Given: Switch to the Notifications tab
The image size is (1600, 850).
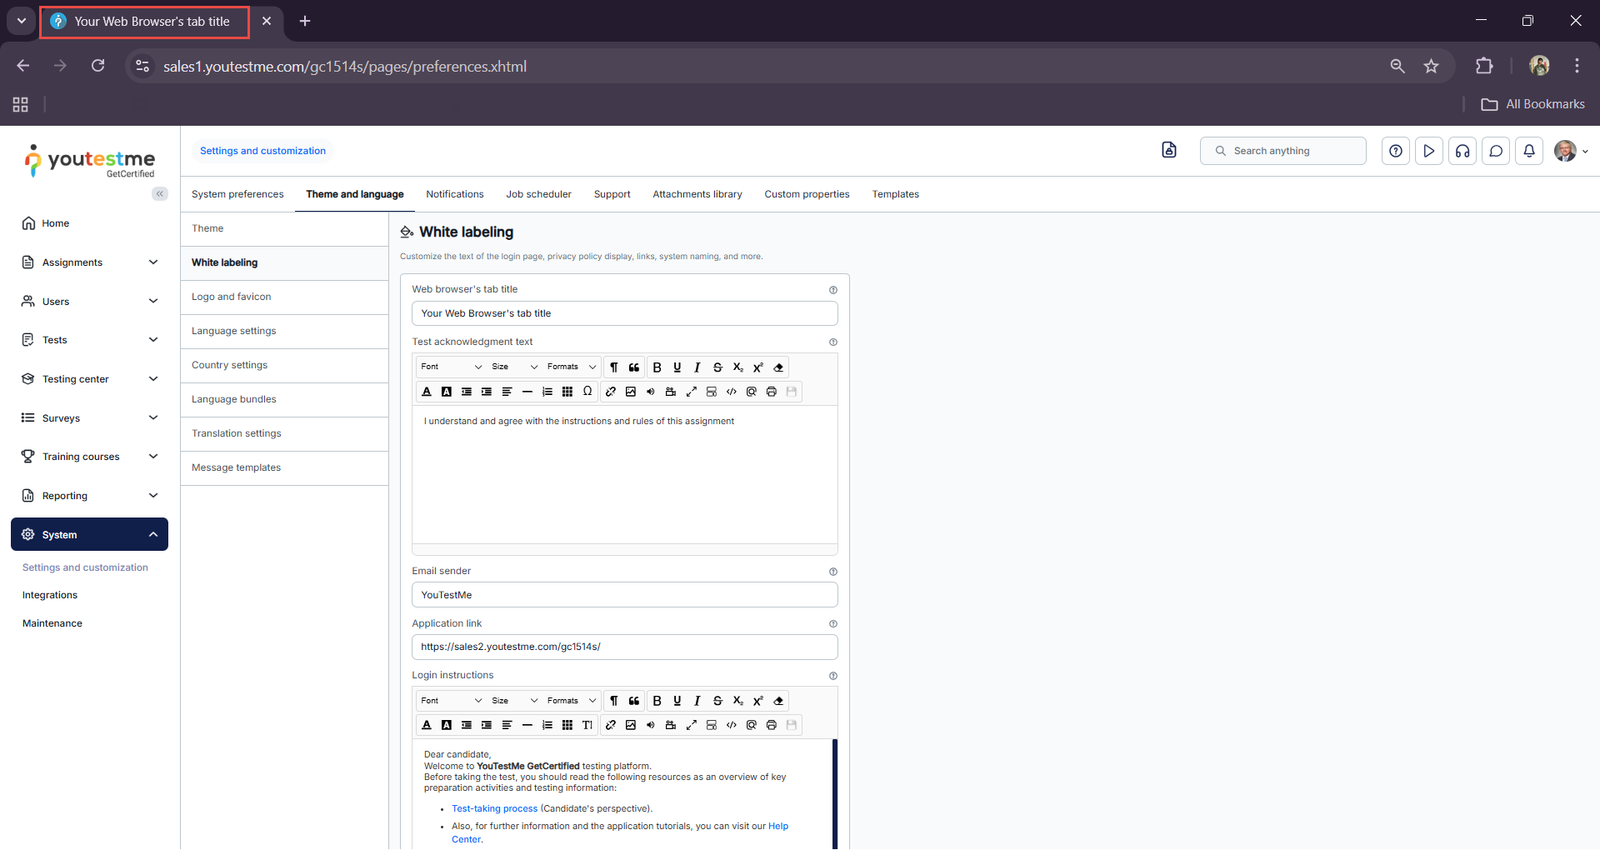Looking at the screenshot, I should [x=454, y=194].
